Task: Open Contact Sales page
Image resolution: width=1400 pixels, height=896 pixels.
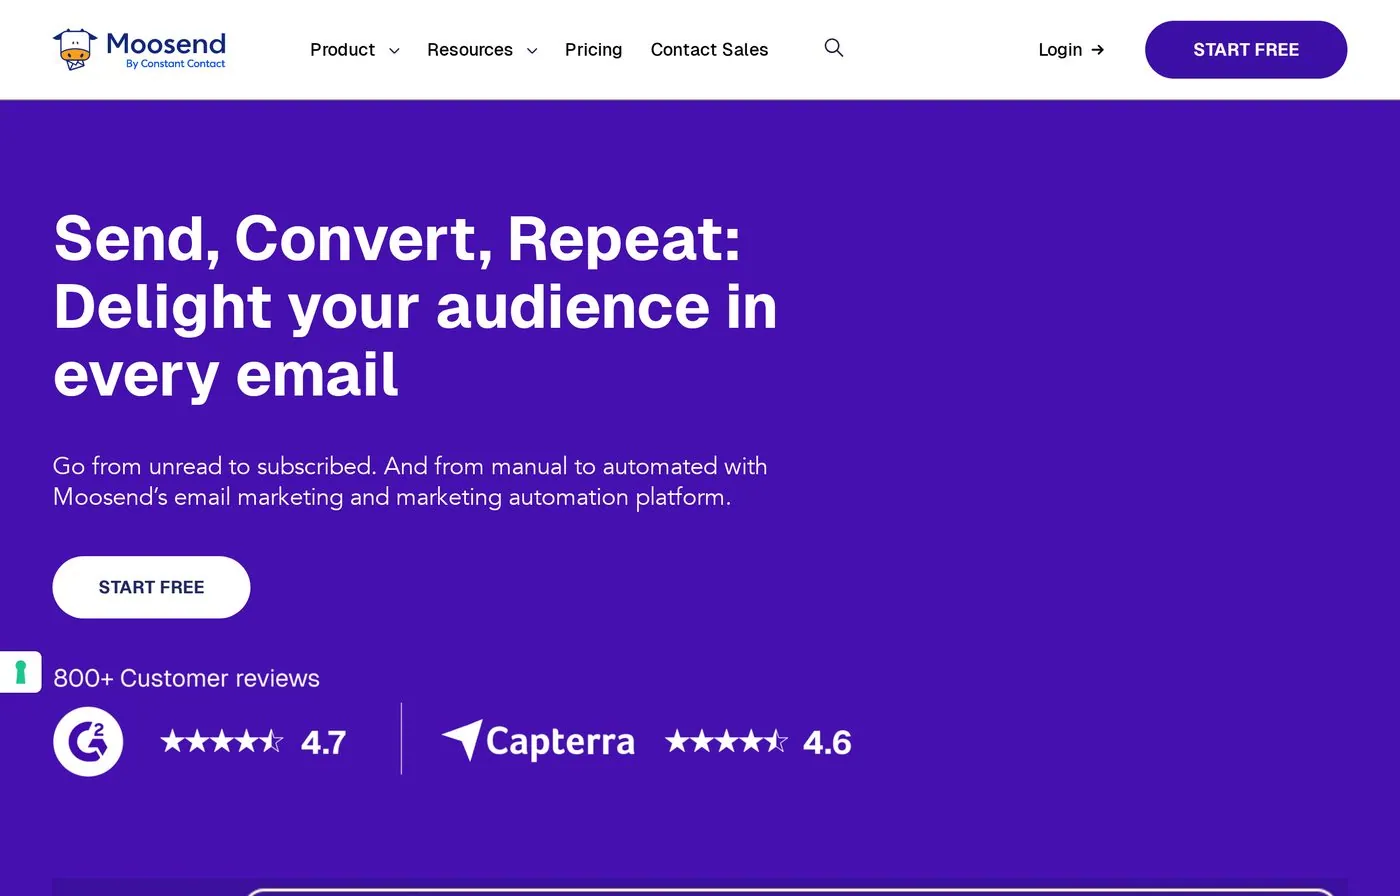Action: coord(709,50)
